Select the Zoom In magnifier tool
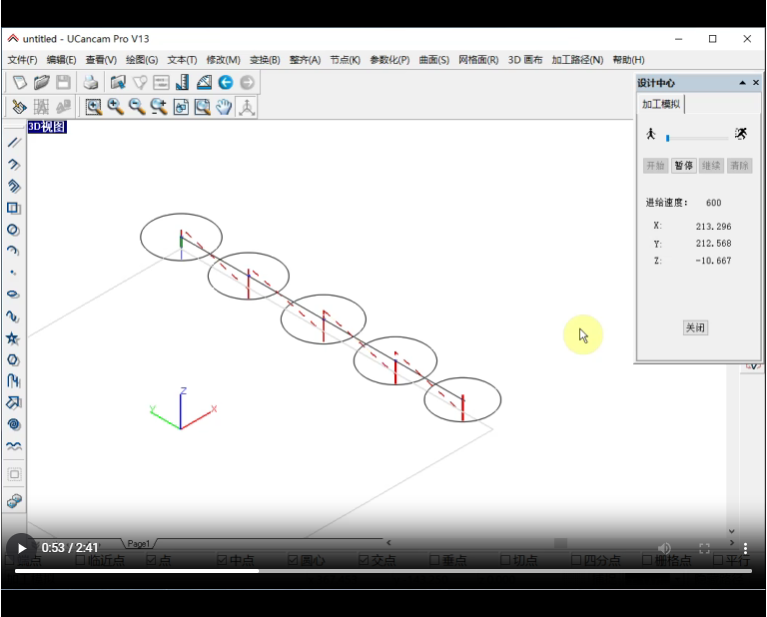This screenshot has width=767, height=617. click(x=115, y=107)
